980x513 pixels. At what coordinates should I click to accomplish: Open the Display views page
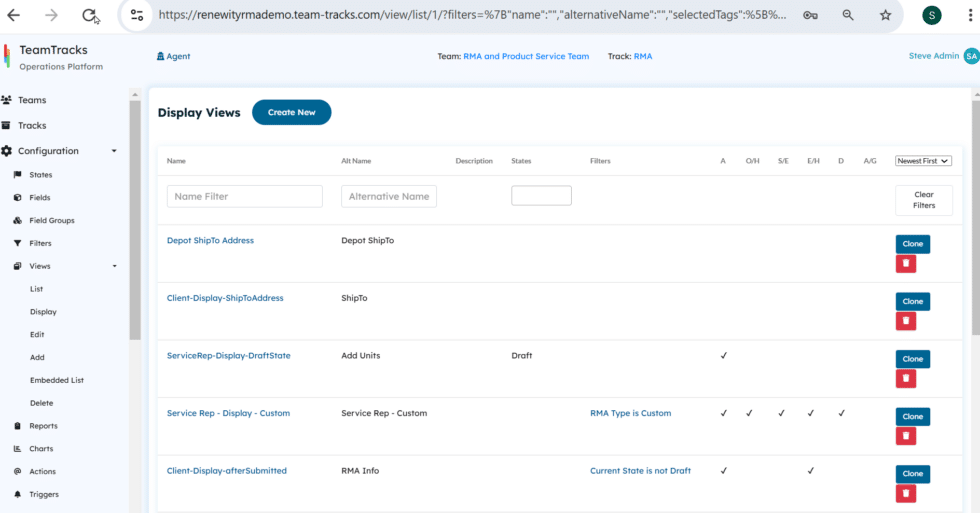43,312
